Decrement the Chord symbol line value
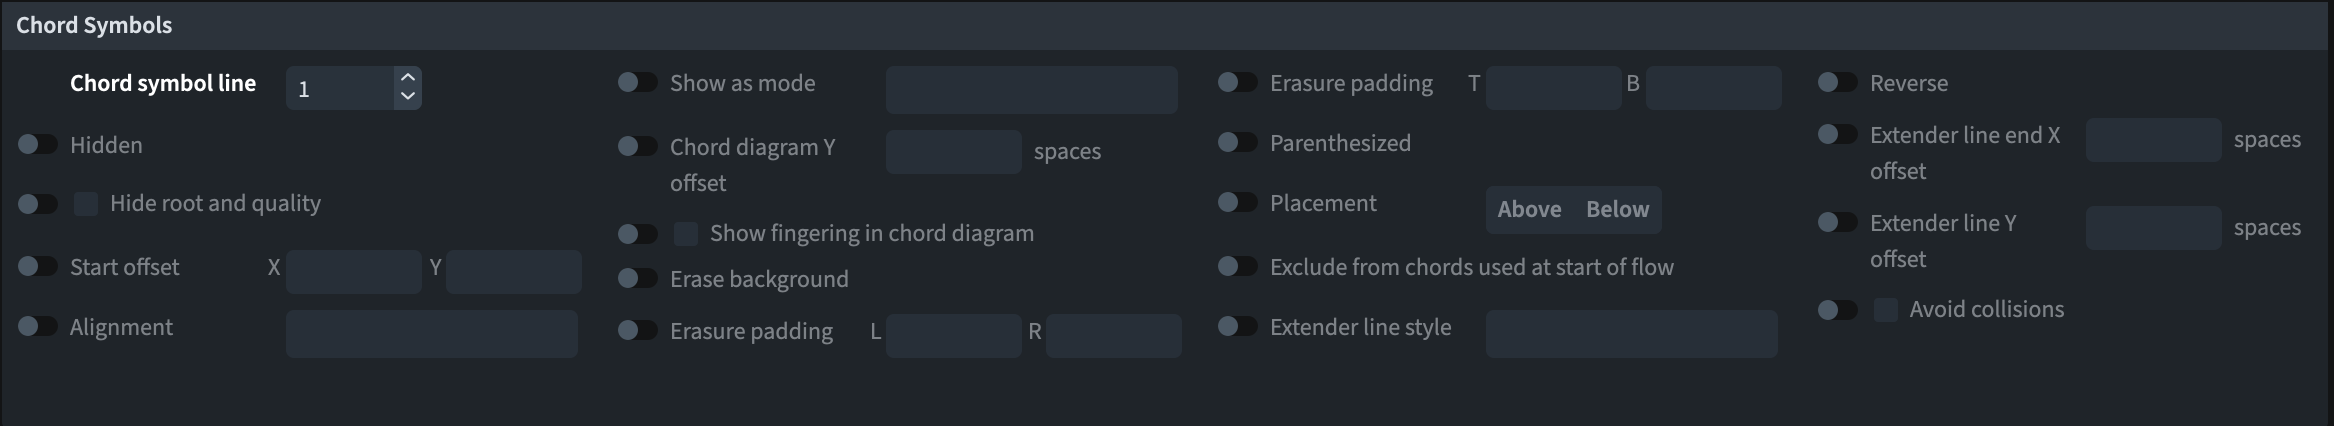Screen dimensions: 2334x426 click(x=407, y=97)
